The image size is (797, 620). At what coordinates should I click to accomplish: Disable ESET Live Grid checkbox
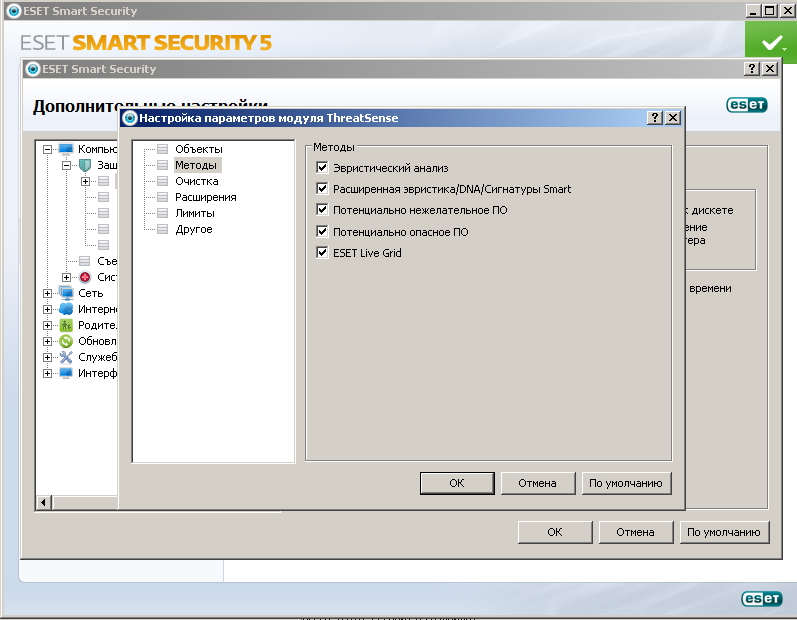pos(322,252)
